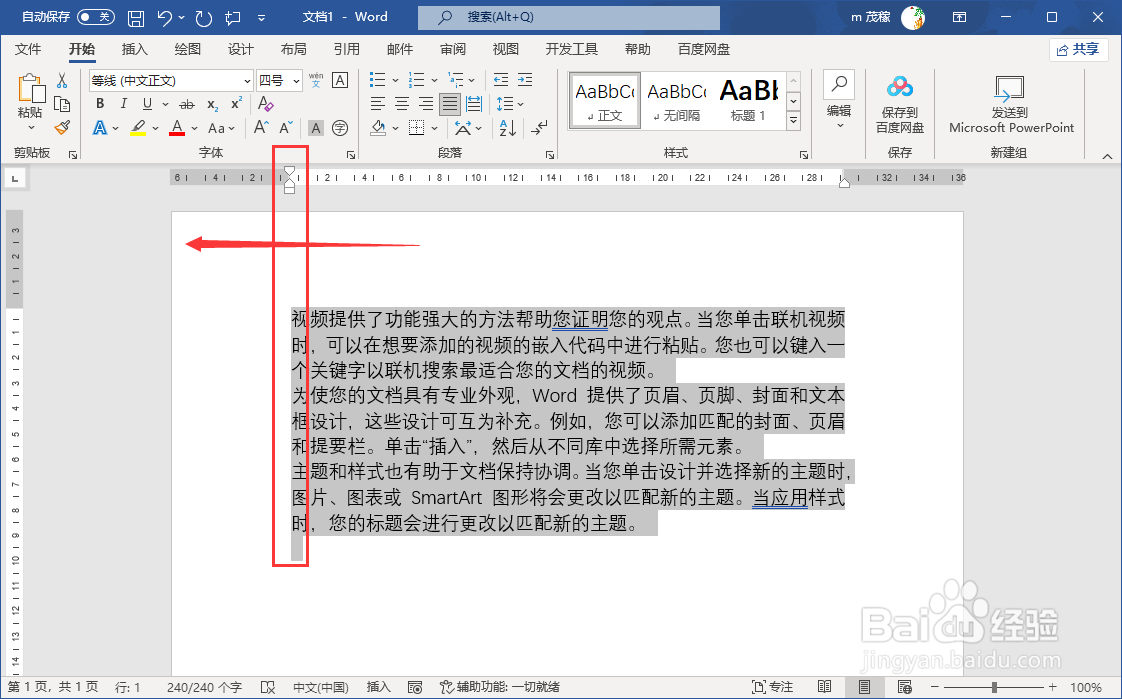Open the 文件 menu tab
The height and width of the screenshot is (699, 1122).
tap(28, 49)
